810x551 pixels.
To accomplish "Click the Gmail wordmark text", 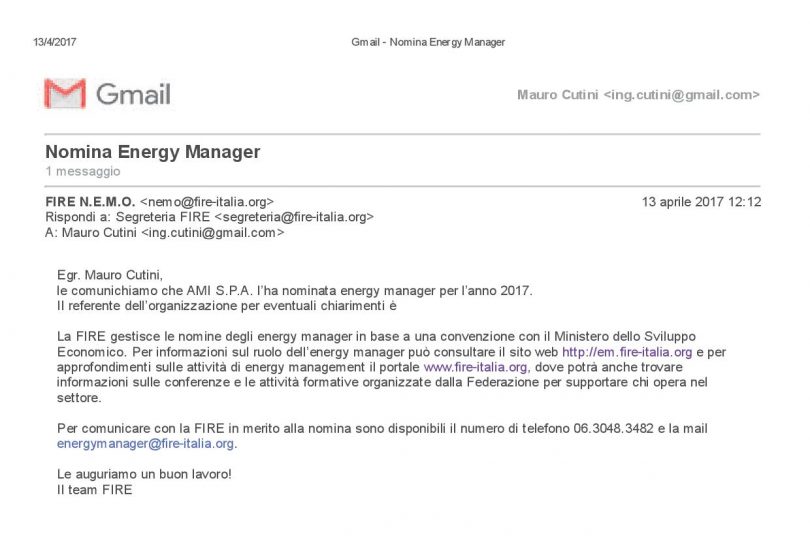I will pos(133,94).
